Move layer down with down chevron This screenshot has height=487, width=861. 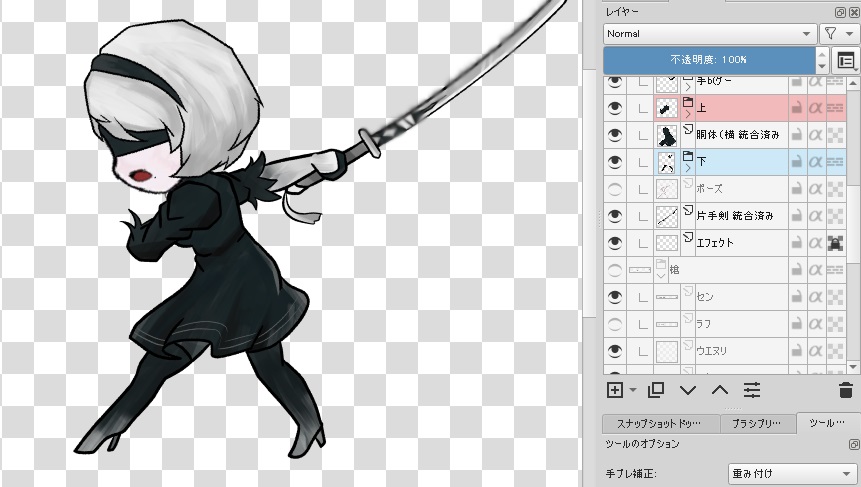click(688, 390)
